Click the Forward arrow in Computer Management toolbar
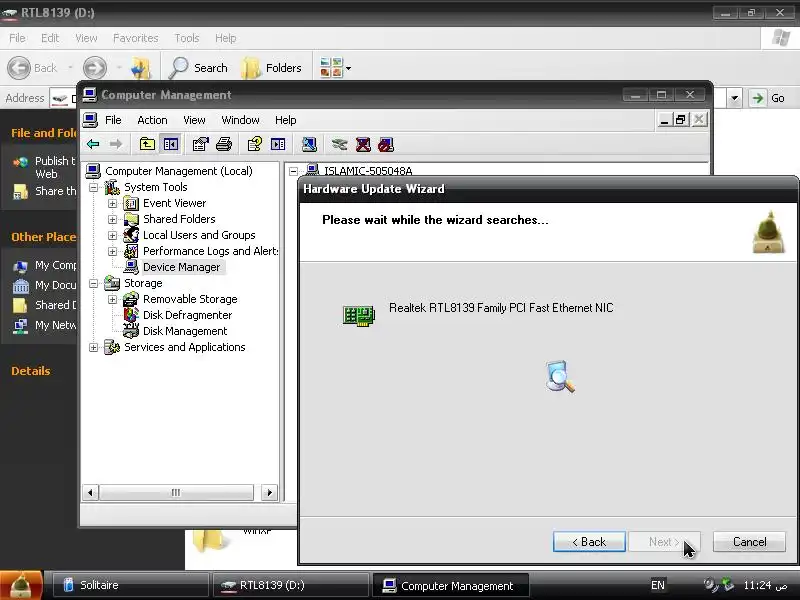This screenshot has height=600, width=800. tap(116, 144)
